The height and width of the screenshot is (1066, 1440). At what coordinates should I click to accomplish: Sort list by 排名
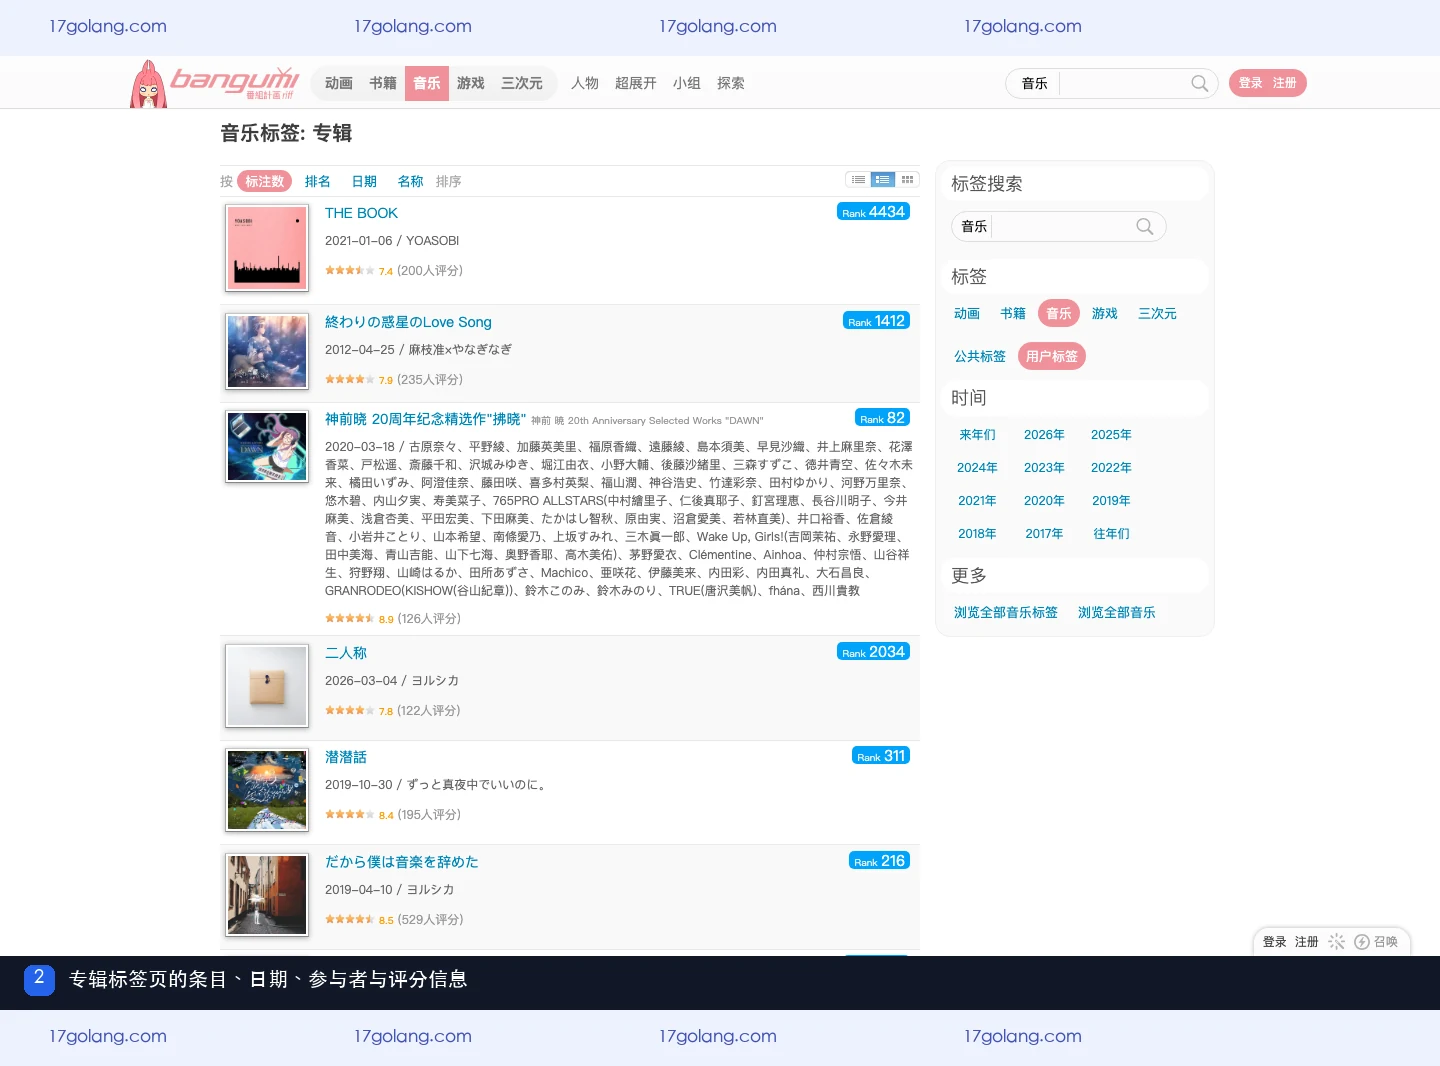point(318,181)
